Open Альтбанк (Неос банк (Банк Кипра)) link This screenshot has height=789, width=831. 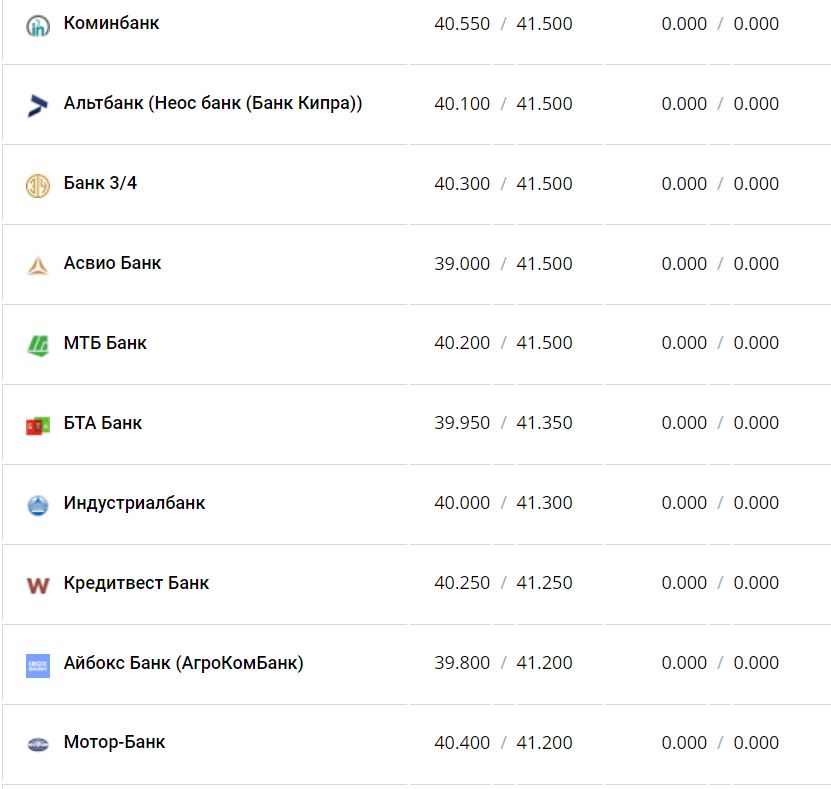(212, 103)
